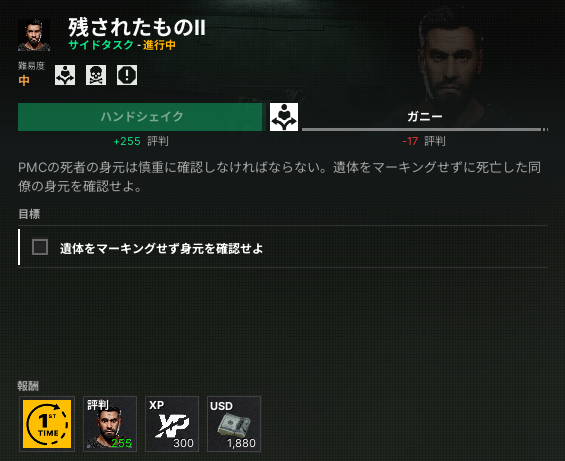Click the 残されたものII task title
This screenshot has width=565, height=461.
coord(137,28)
